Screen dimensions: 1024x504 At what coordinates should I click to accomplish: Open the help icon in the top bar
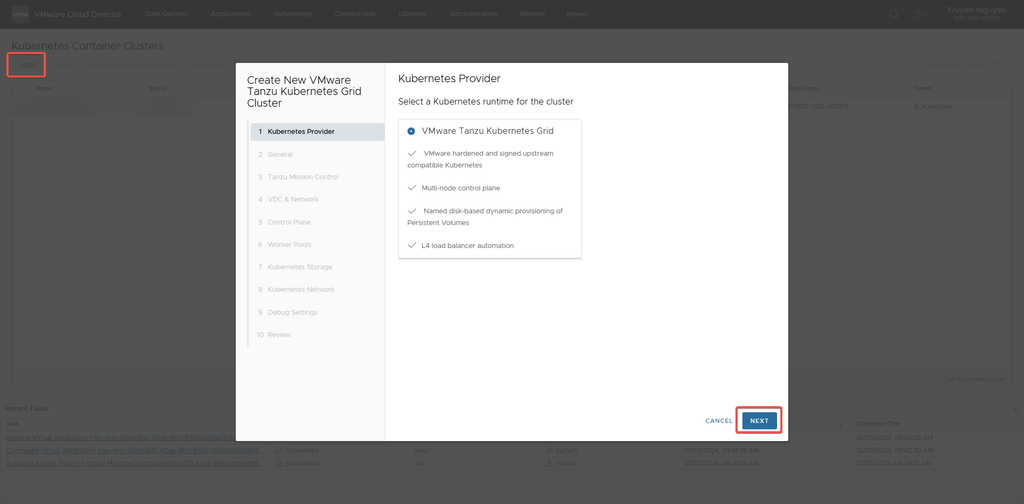click(916, 14)
